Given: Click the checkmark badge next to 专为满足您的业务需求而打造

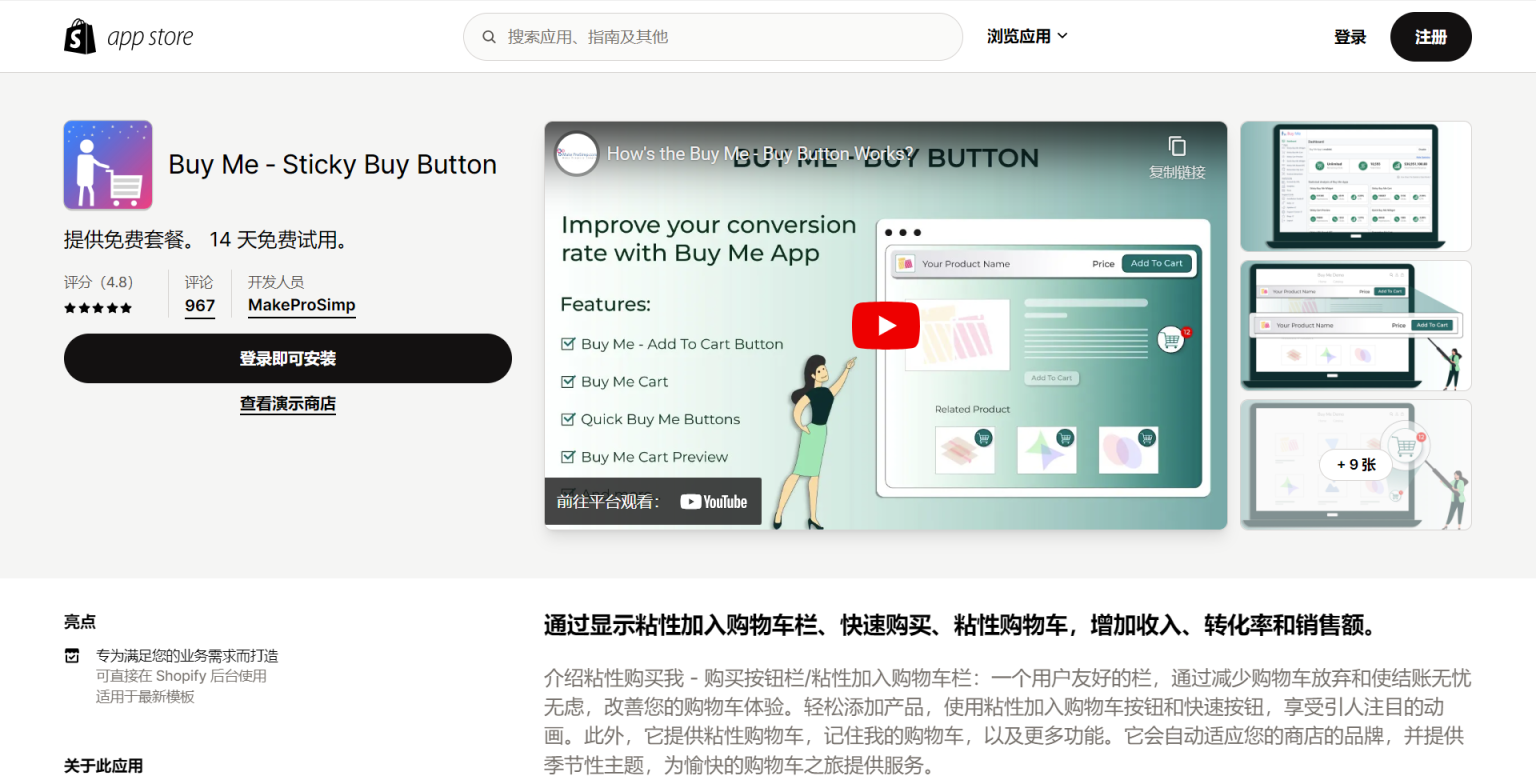Looking at the screenshot, I should click(72, 655).
